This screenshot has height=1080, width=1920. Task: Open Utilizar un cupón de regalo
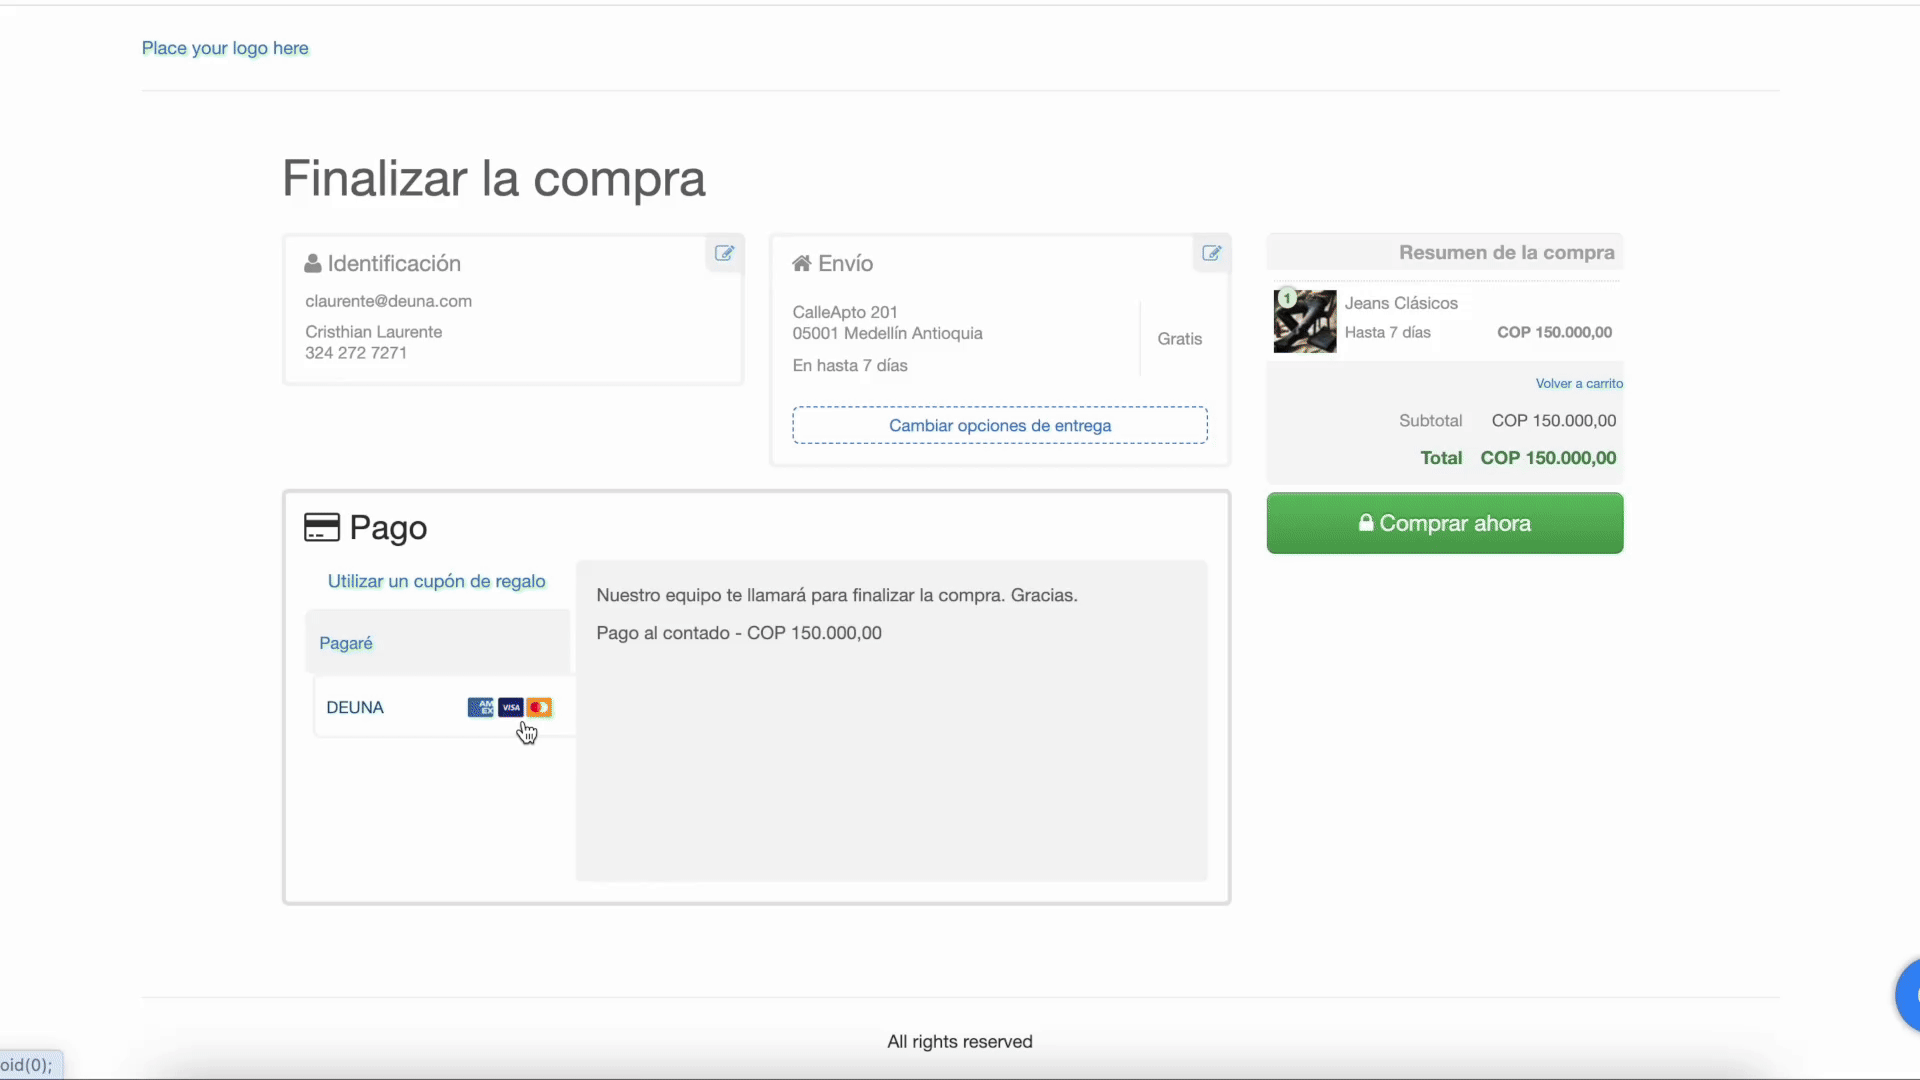436,582
